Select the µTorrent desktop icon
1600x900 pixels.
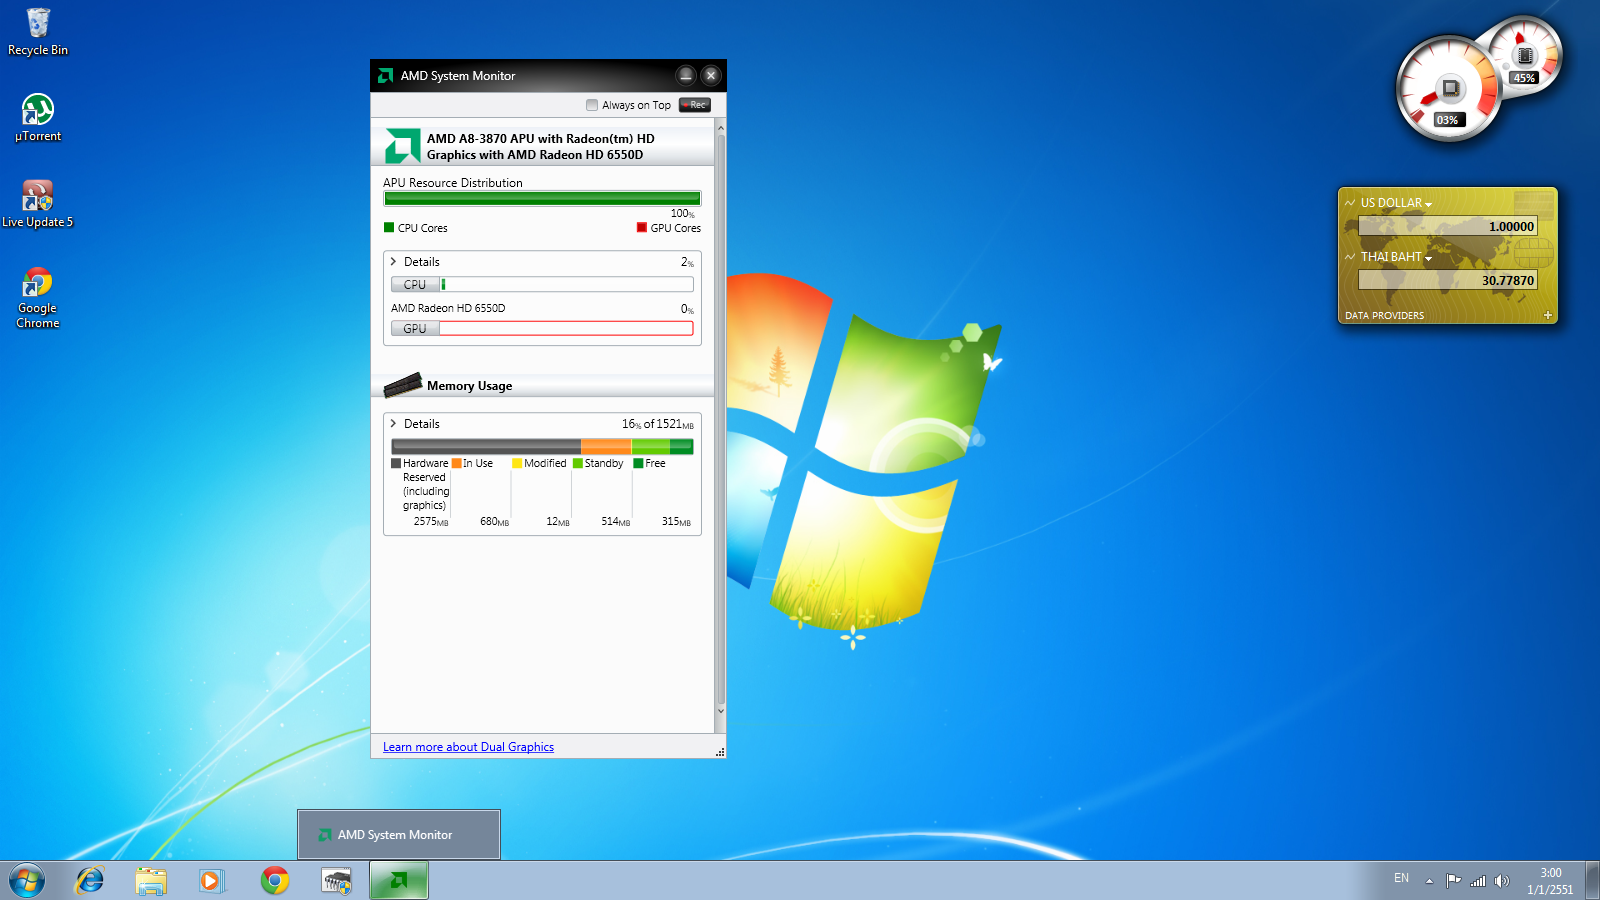point(38,118)
